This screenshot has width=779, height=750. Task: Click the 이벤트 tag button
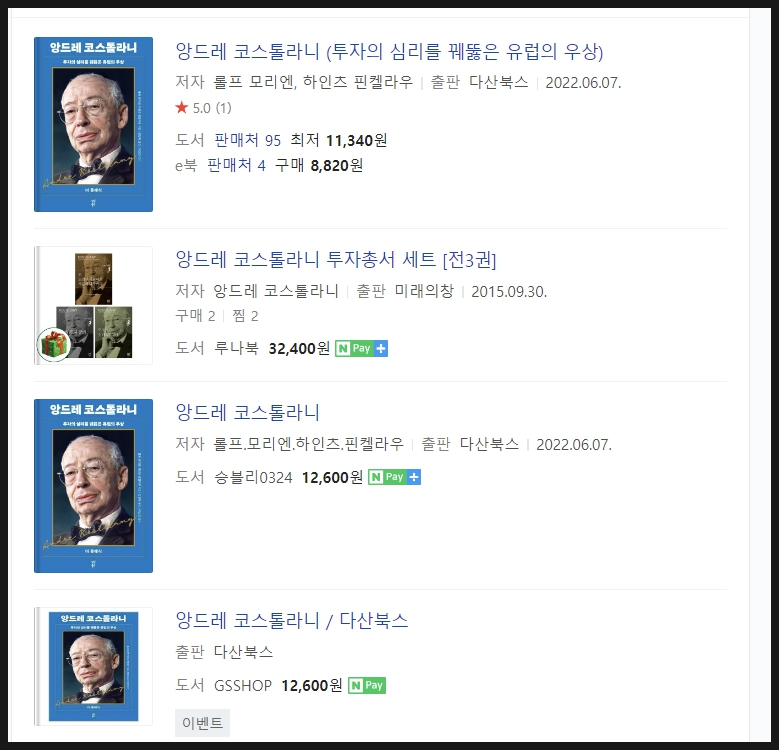pyautogui.click(x=202, y=723)
